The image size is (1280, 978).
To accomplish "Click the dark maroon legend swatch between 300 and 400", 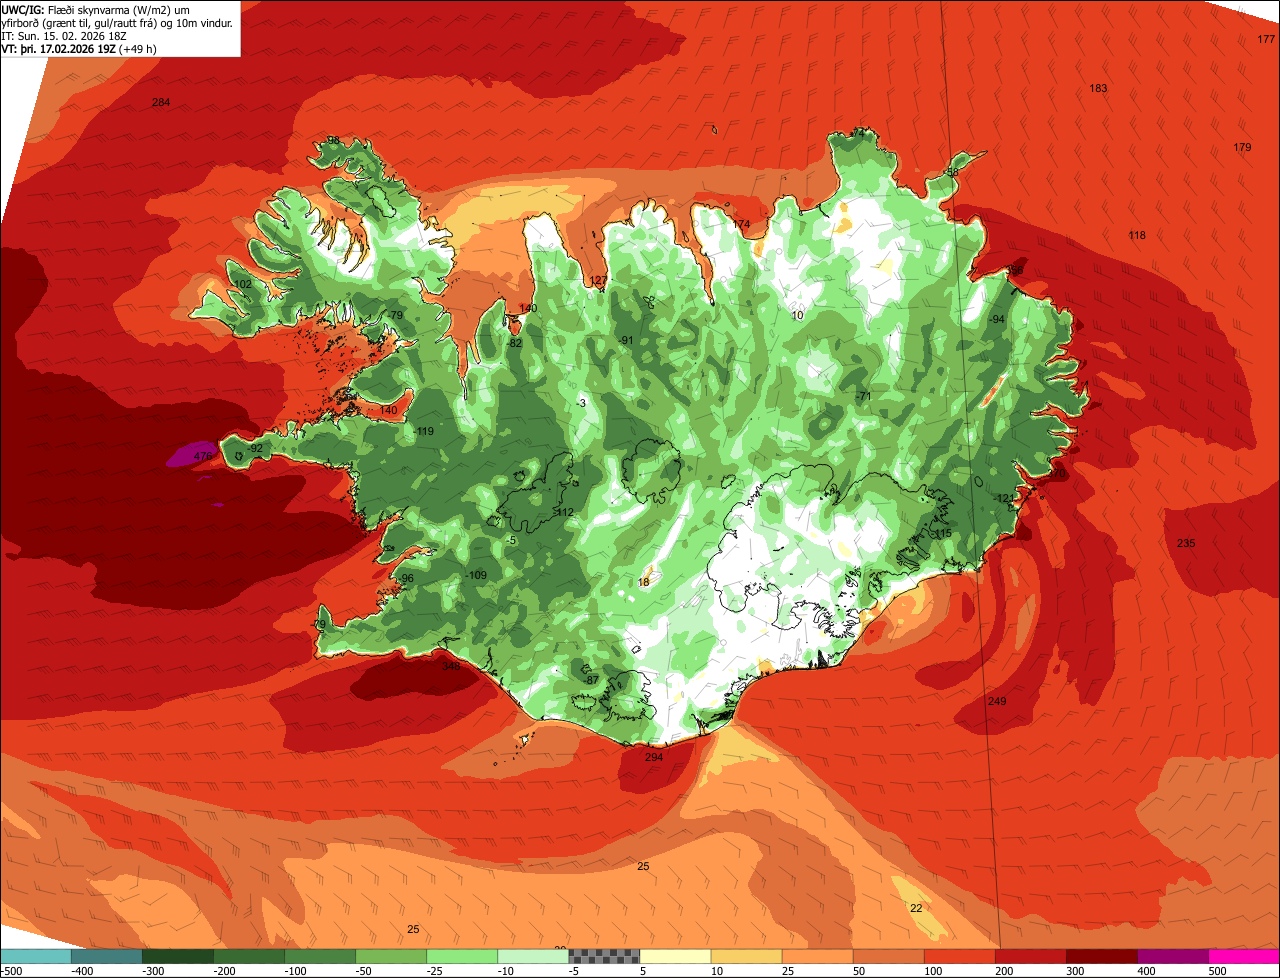I will [x=1102, y=956].
